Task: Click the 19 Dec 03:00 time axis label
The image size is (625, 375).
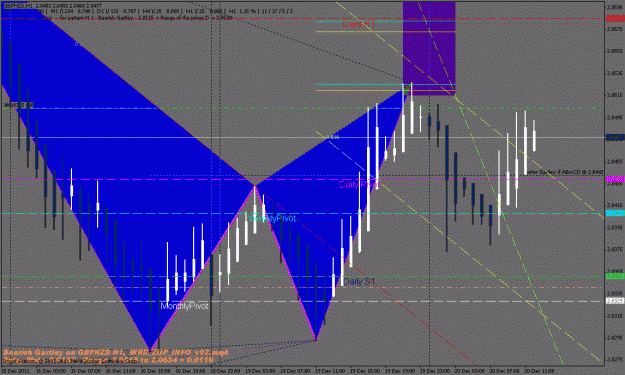Action: tap(260, 371)
